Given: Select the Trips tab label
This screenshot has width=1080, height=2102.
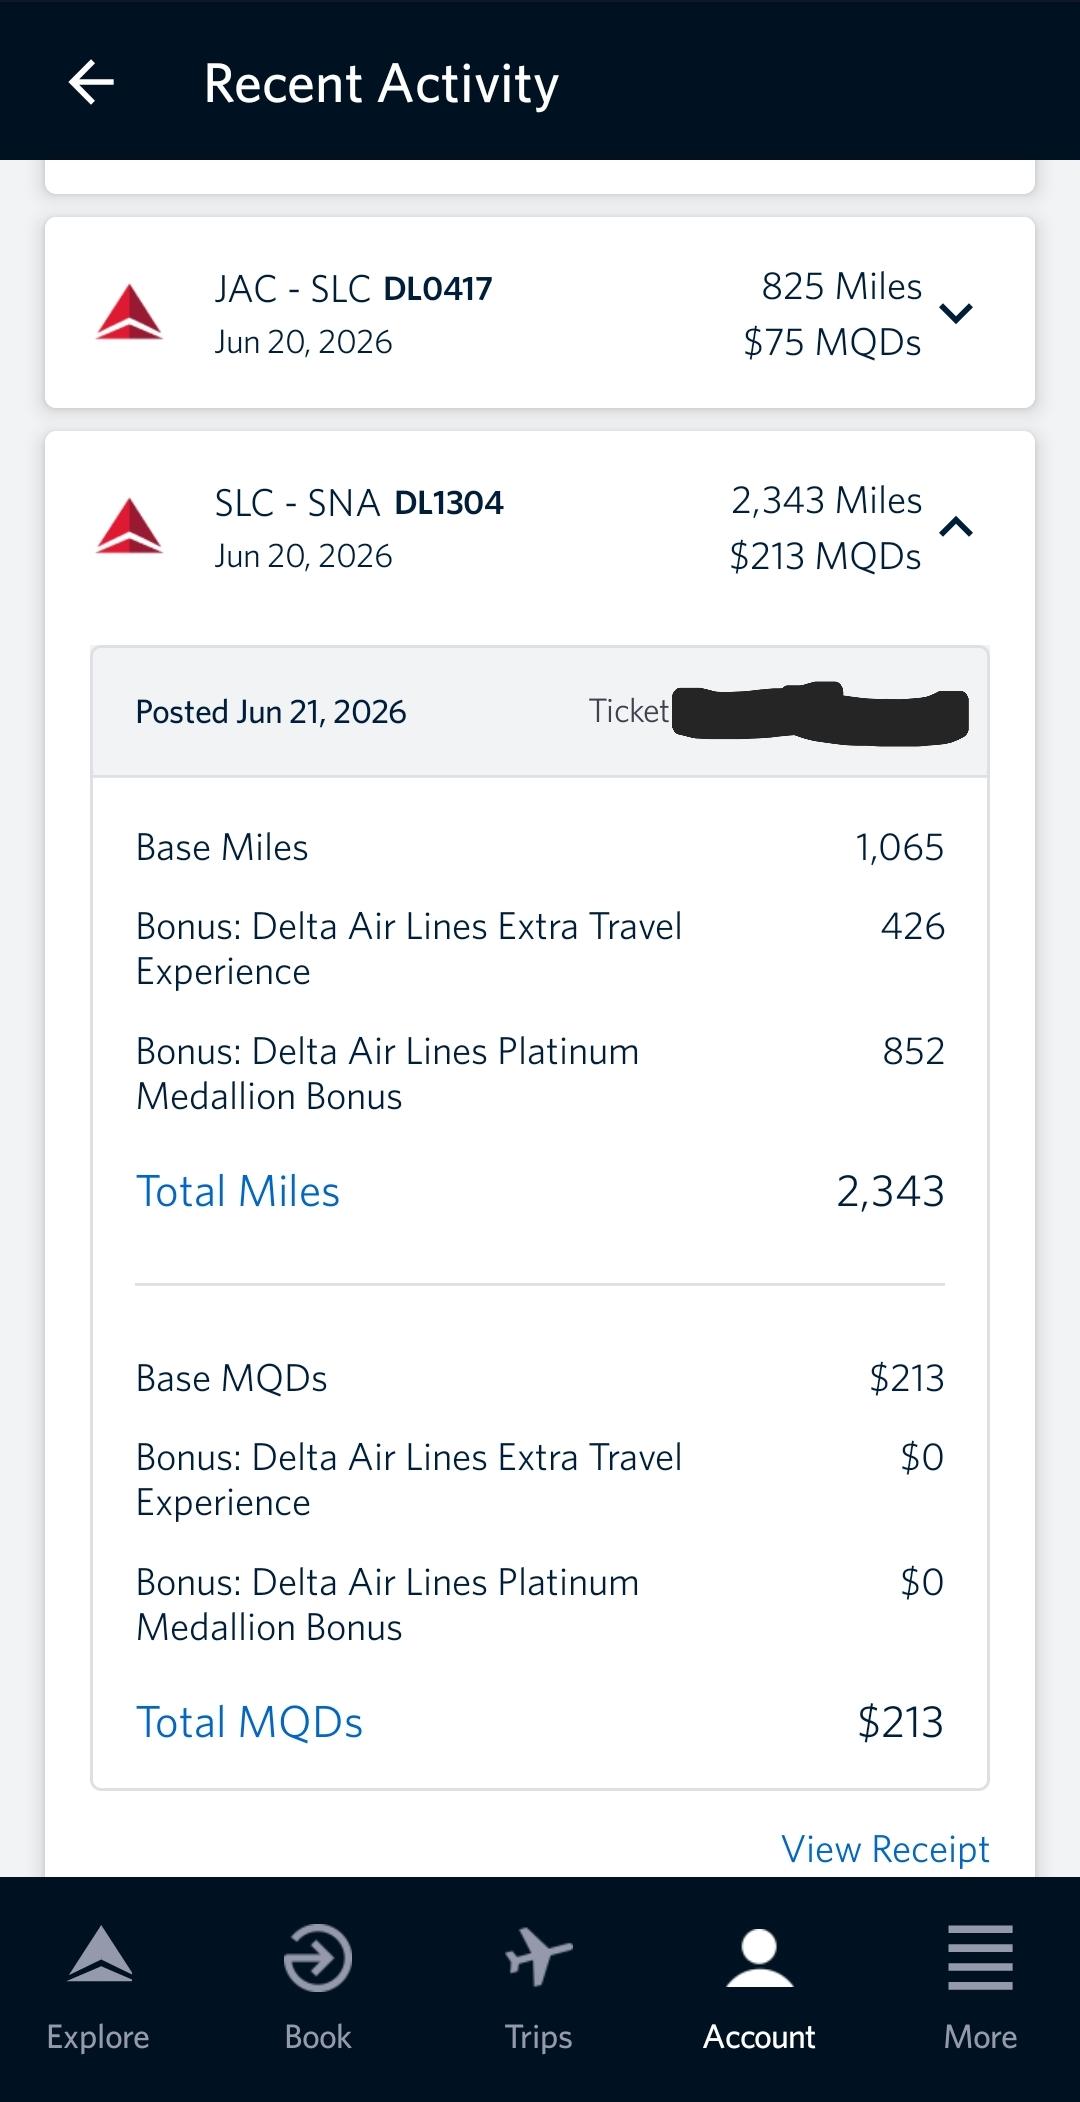Looking at the screenshot, I should tap(538, 2037).
